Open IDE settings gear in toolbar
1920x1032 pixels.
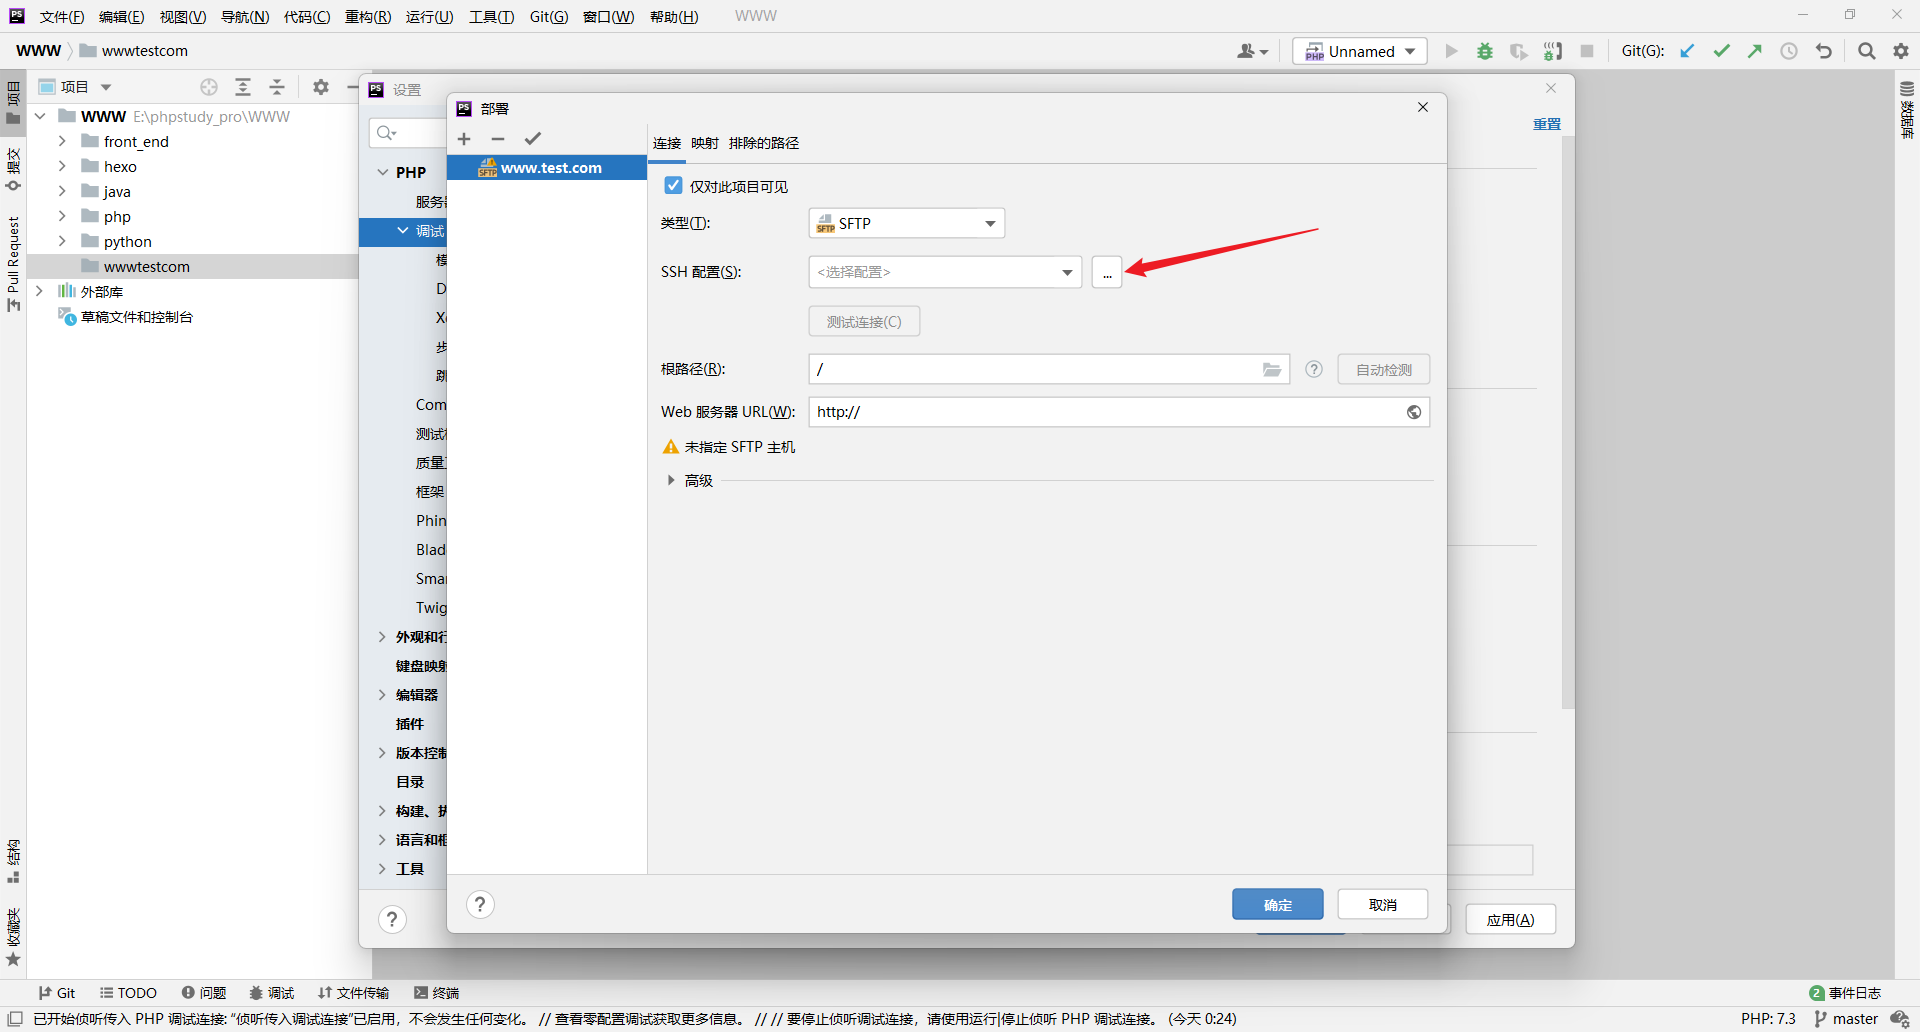coord(1901,51)
